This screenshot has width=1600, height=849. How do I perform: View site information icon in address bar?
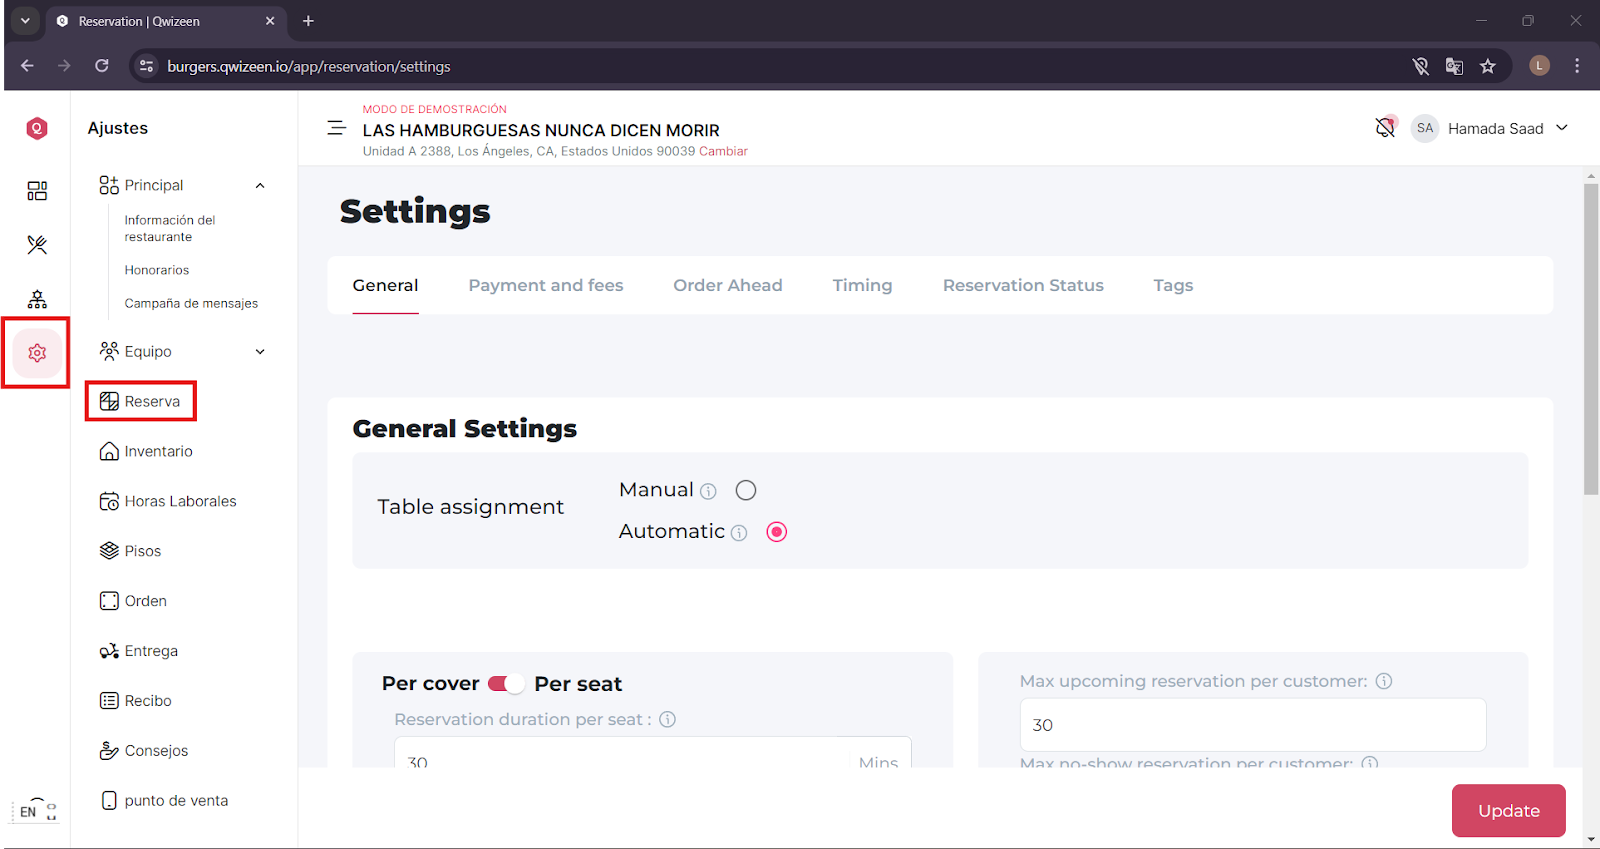pos(147,66)
